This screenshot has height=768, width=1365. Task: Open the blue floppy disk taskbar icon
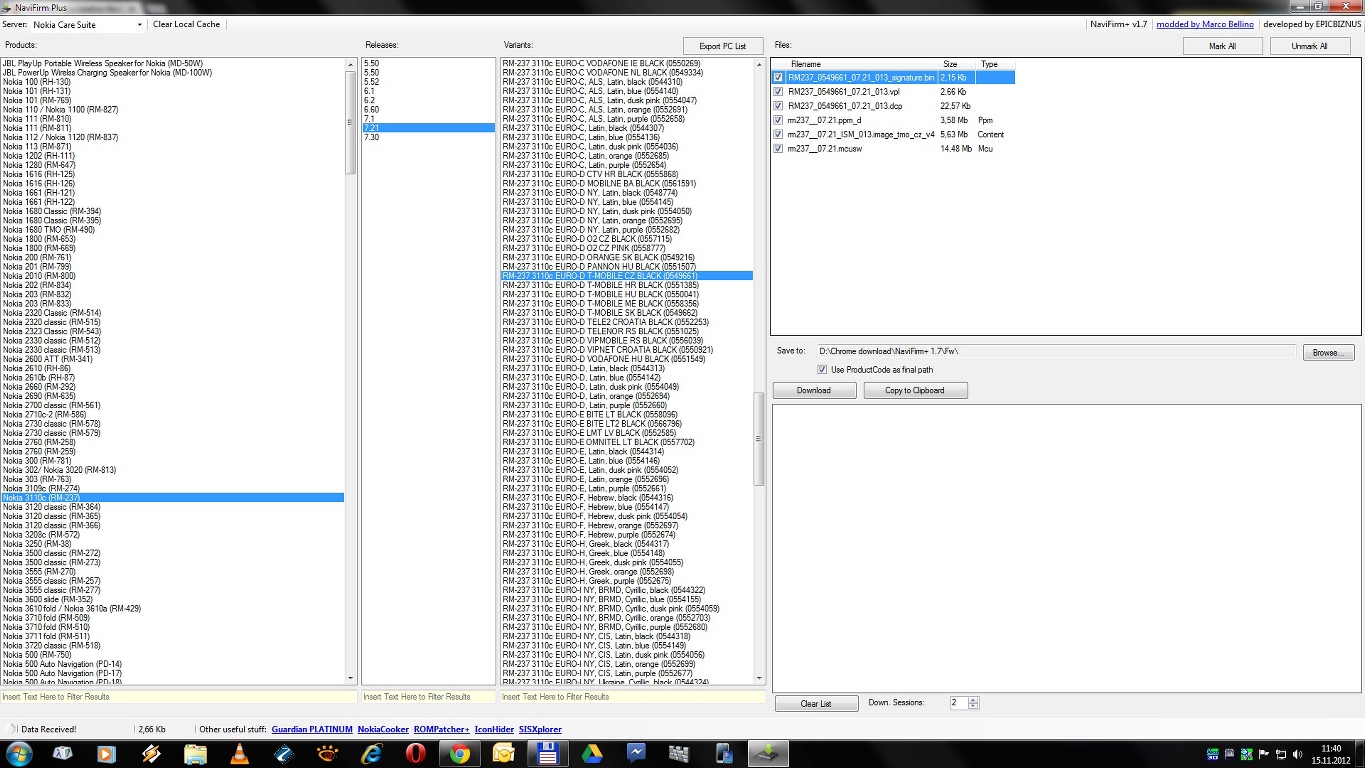(547, 754)
